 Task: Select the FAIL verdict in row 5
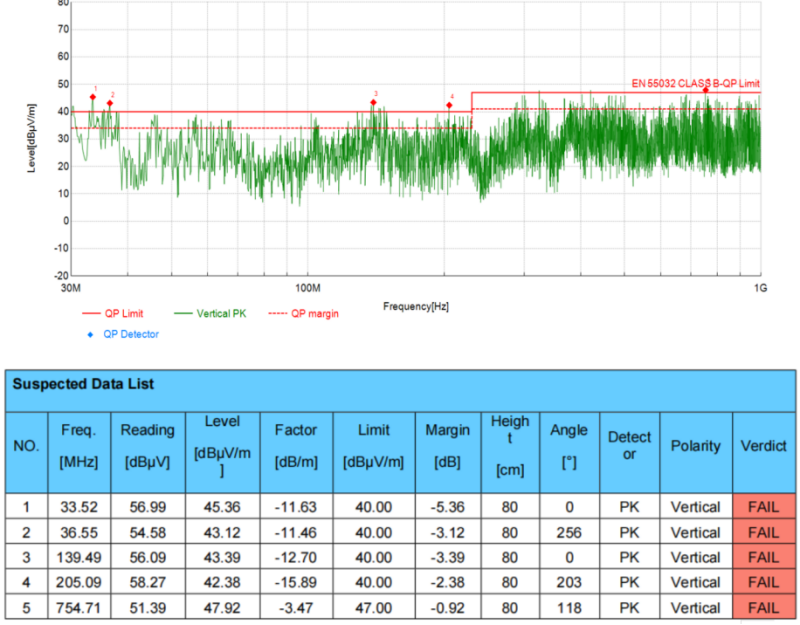pos(763,607)
